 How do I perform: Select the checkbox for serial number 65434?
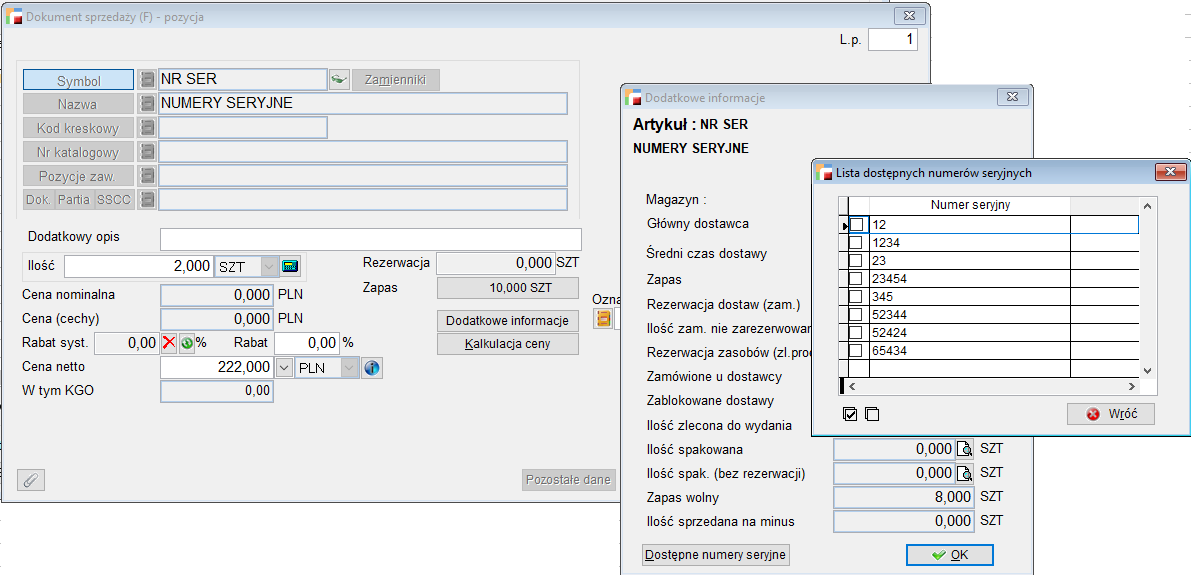(856, 351)
